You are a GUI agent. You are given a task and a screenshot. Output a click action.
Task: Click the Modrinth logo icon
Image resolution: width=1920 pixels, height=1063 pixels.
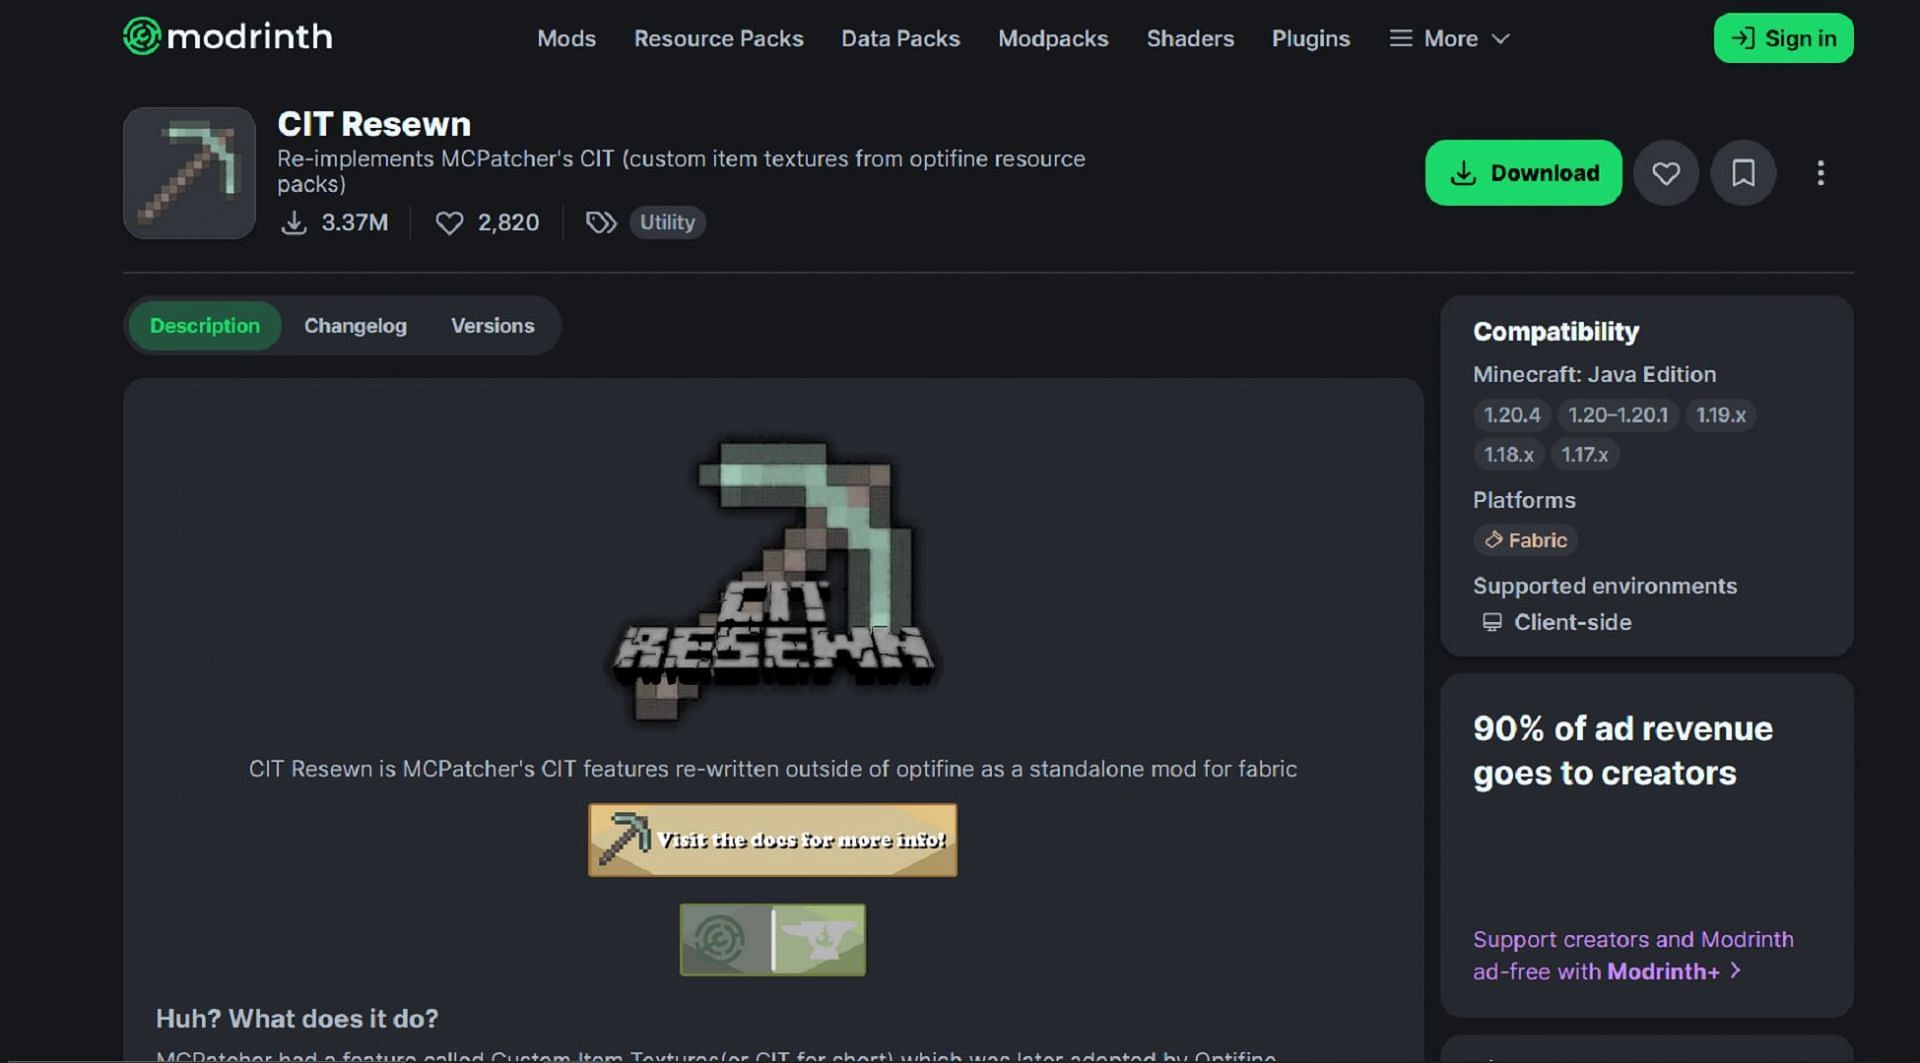tap(142, 37)
